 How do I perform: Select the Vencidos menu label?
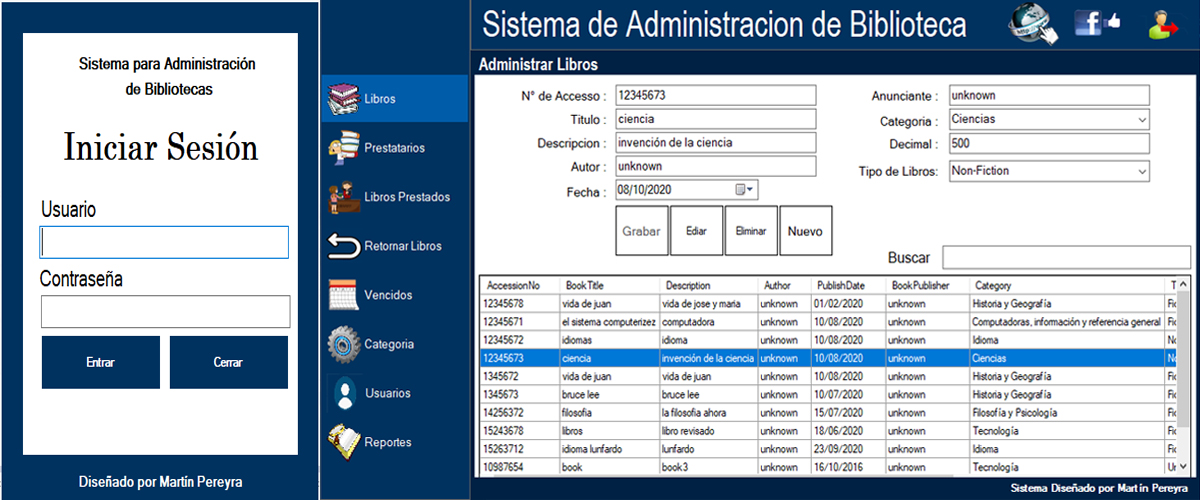[388, 295]
